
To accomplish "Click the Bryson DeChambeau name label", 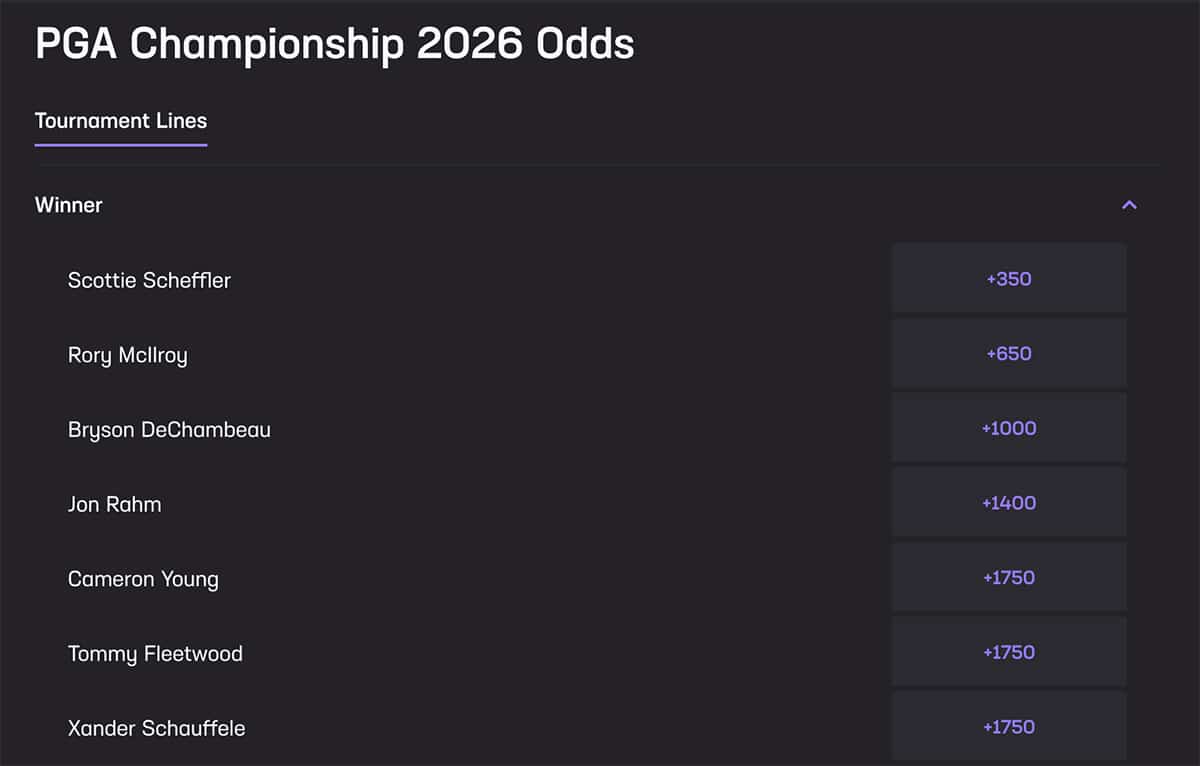I will tap(169, 429).
